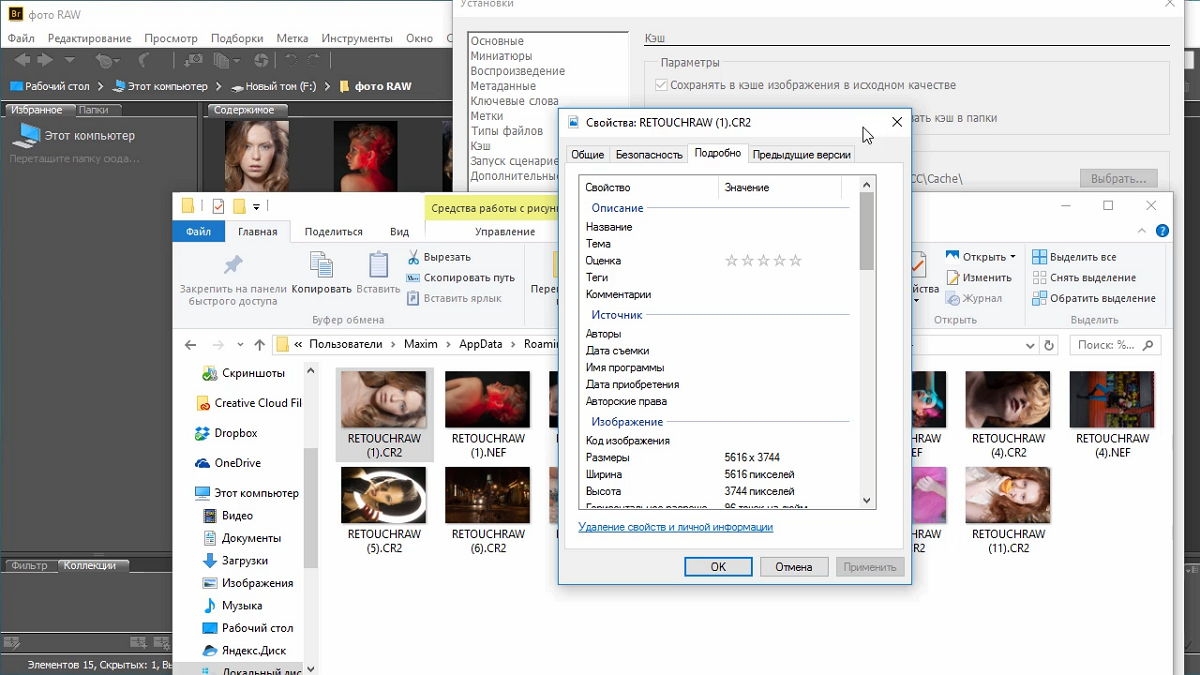Click rotate clockwise icon in Bridge toolbar
This screenshot has height=675, width=1200.
click(x=314, y=61)
